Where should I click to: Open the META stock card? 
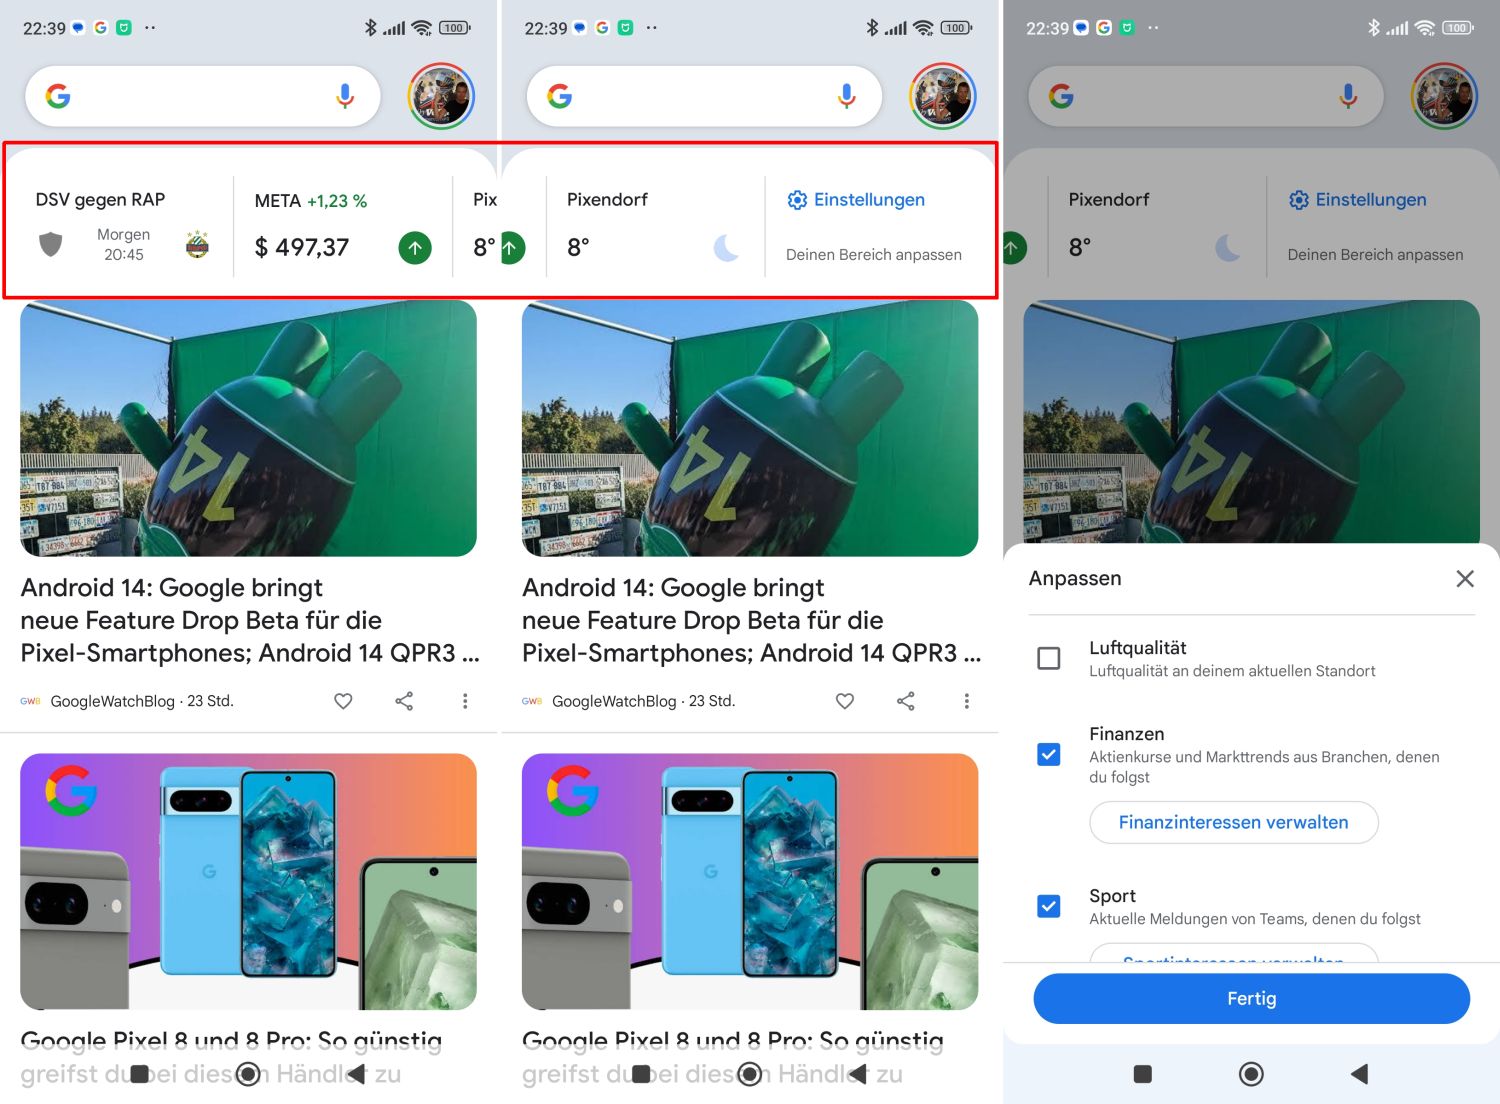[x=340, y=227]
